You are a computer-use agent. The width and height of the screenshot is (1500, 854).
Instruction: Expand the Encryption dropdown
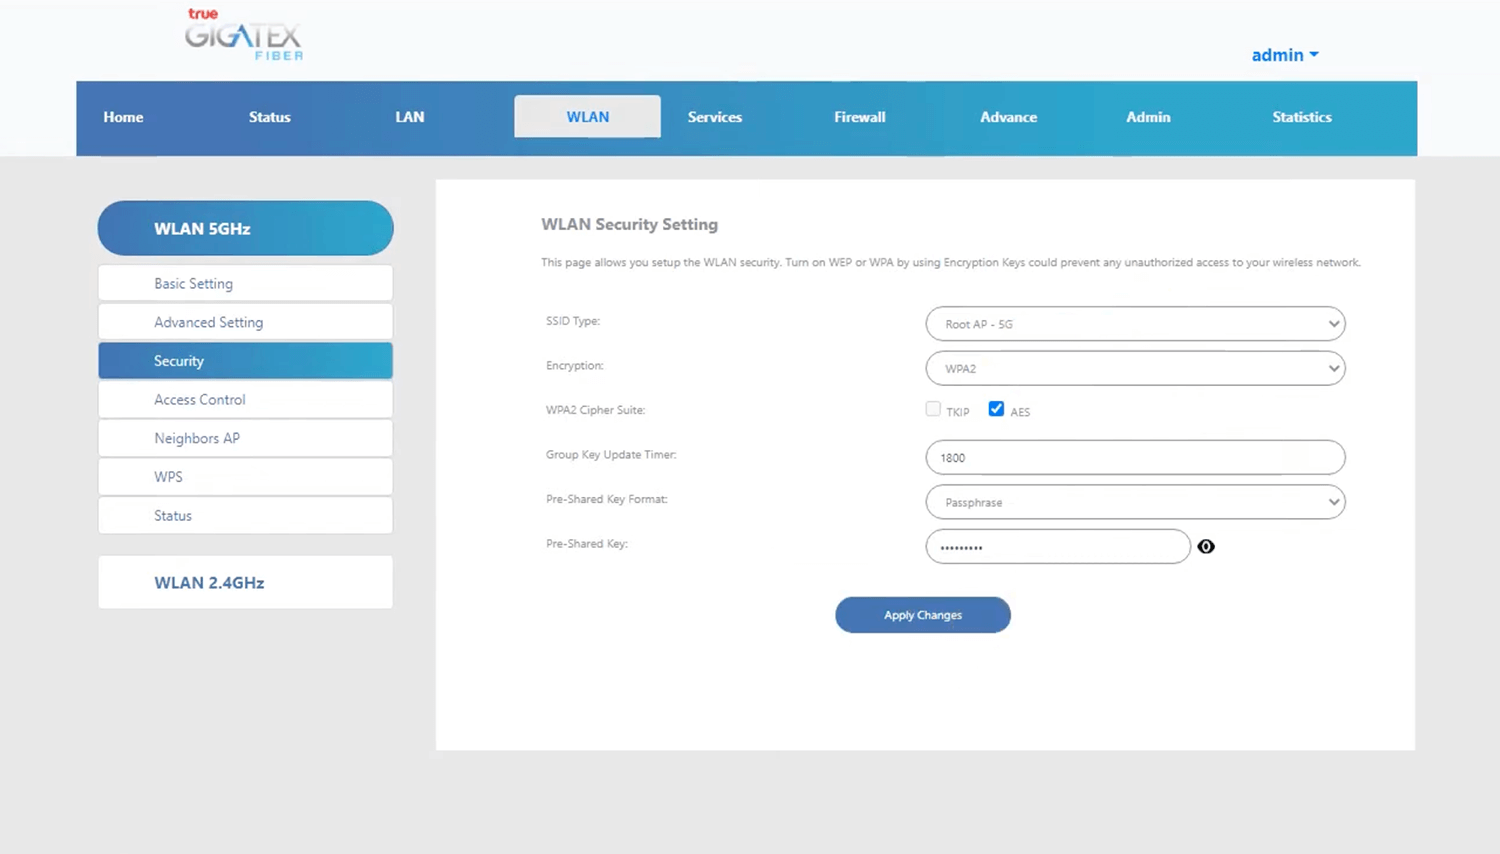(x=1135, y=368)
